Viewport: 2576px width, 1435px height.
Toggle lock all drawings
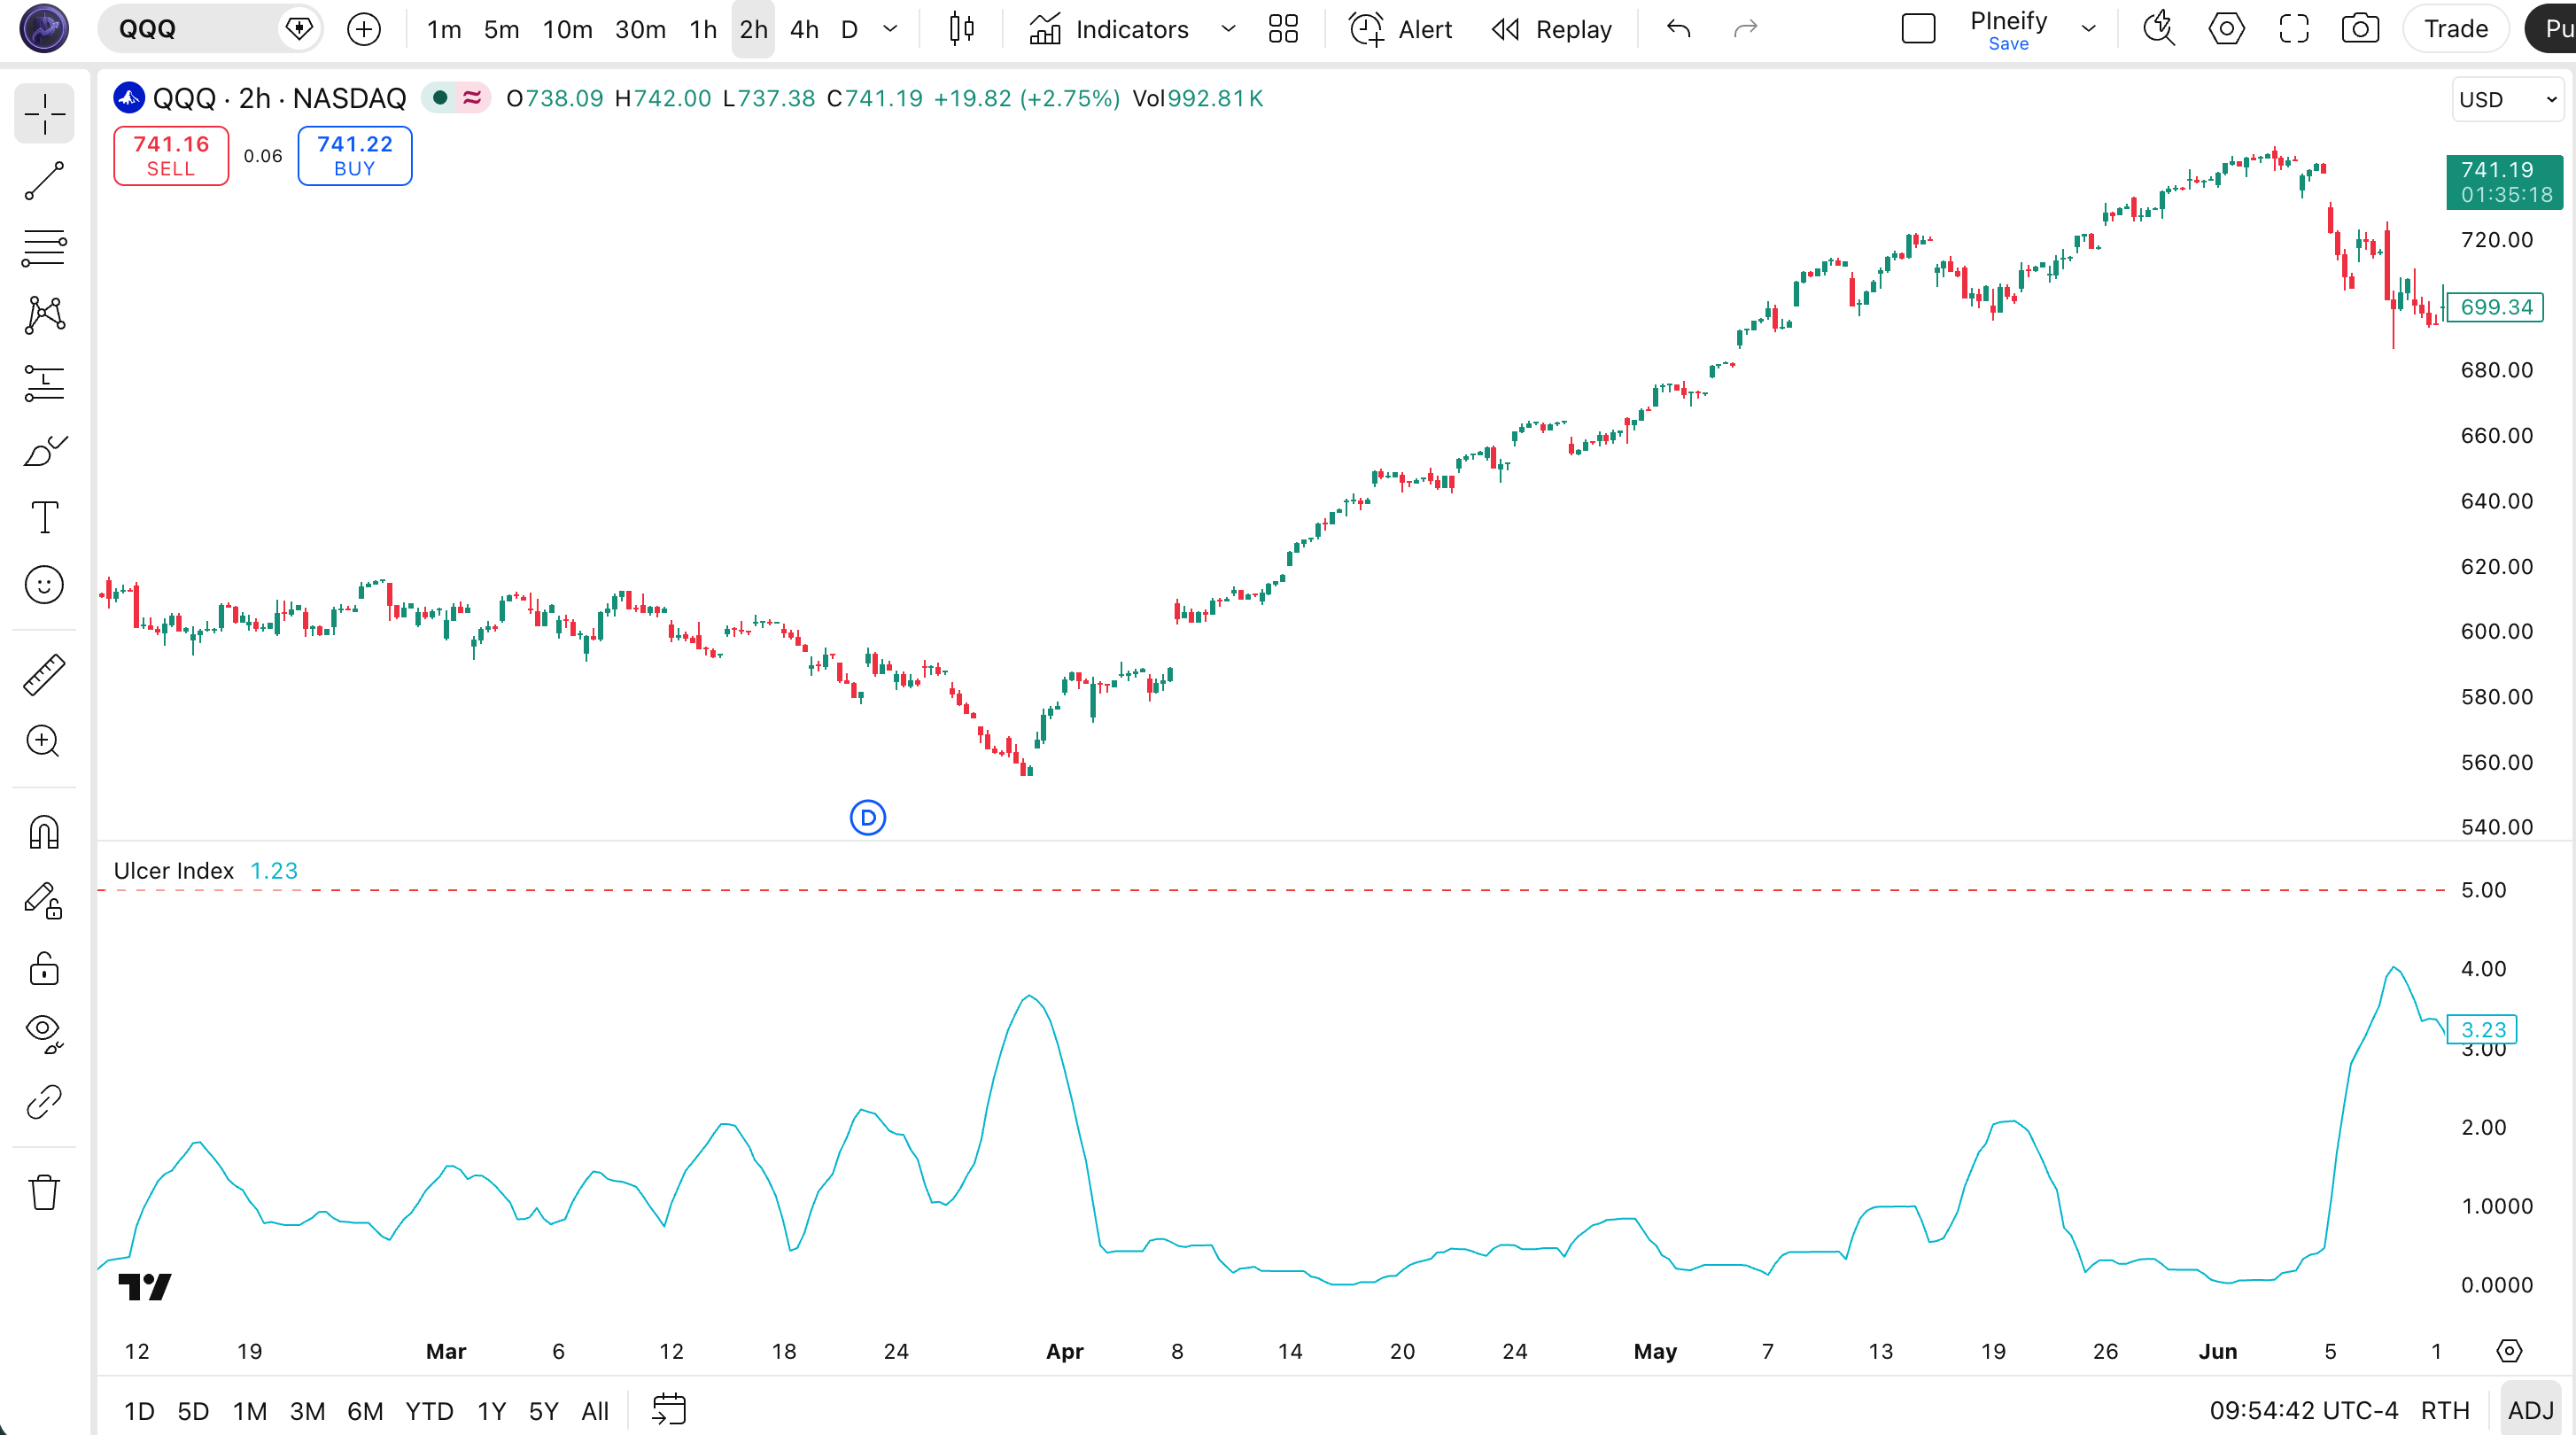pos(44,968)
